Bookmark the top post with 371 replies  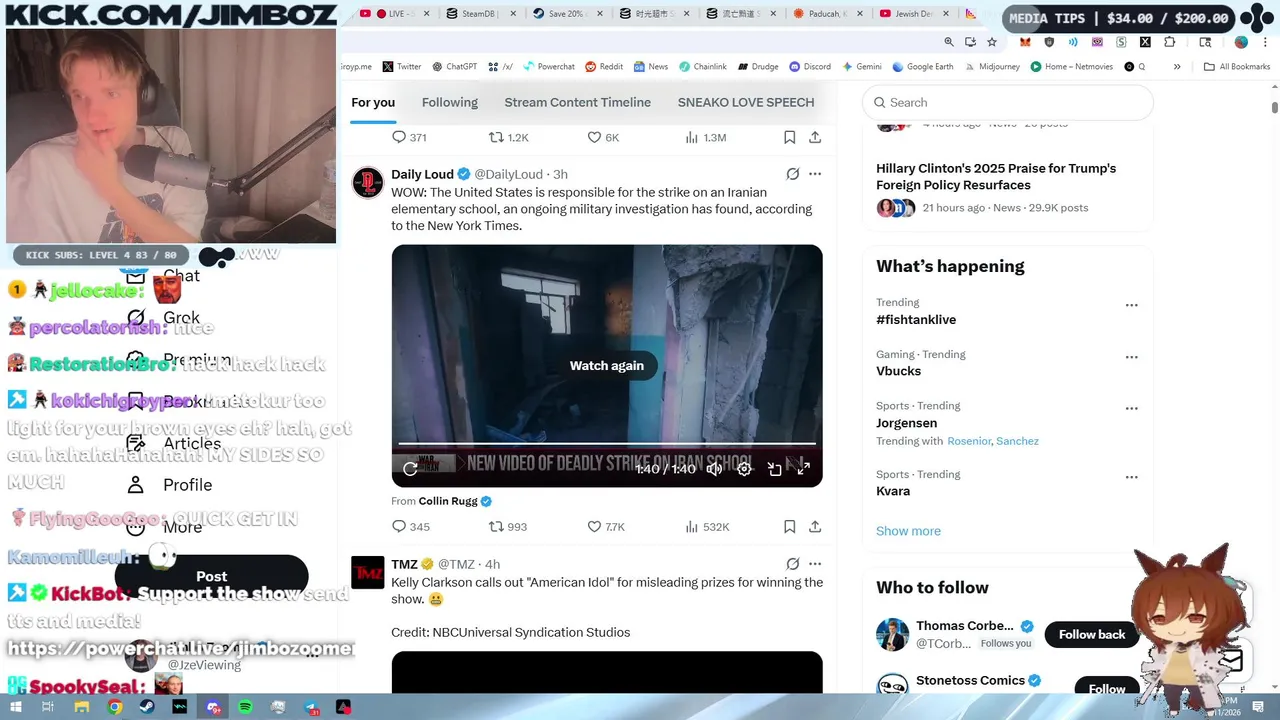click(789, 137)
